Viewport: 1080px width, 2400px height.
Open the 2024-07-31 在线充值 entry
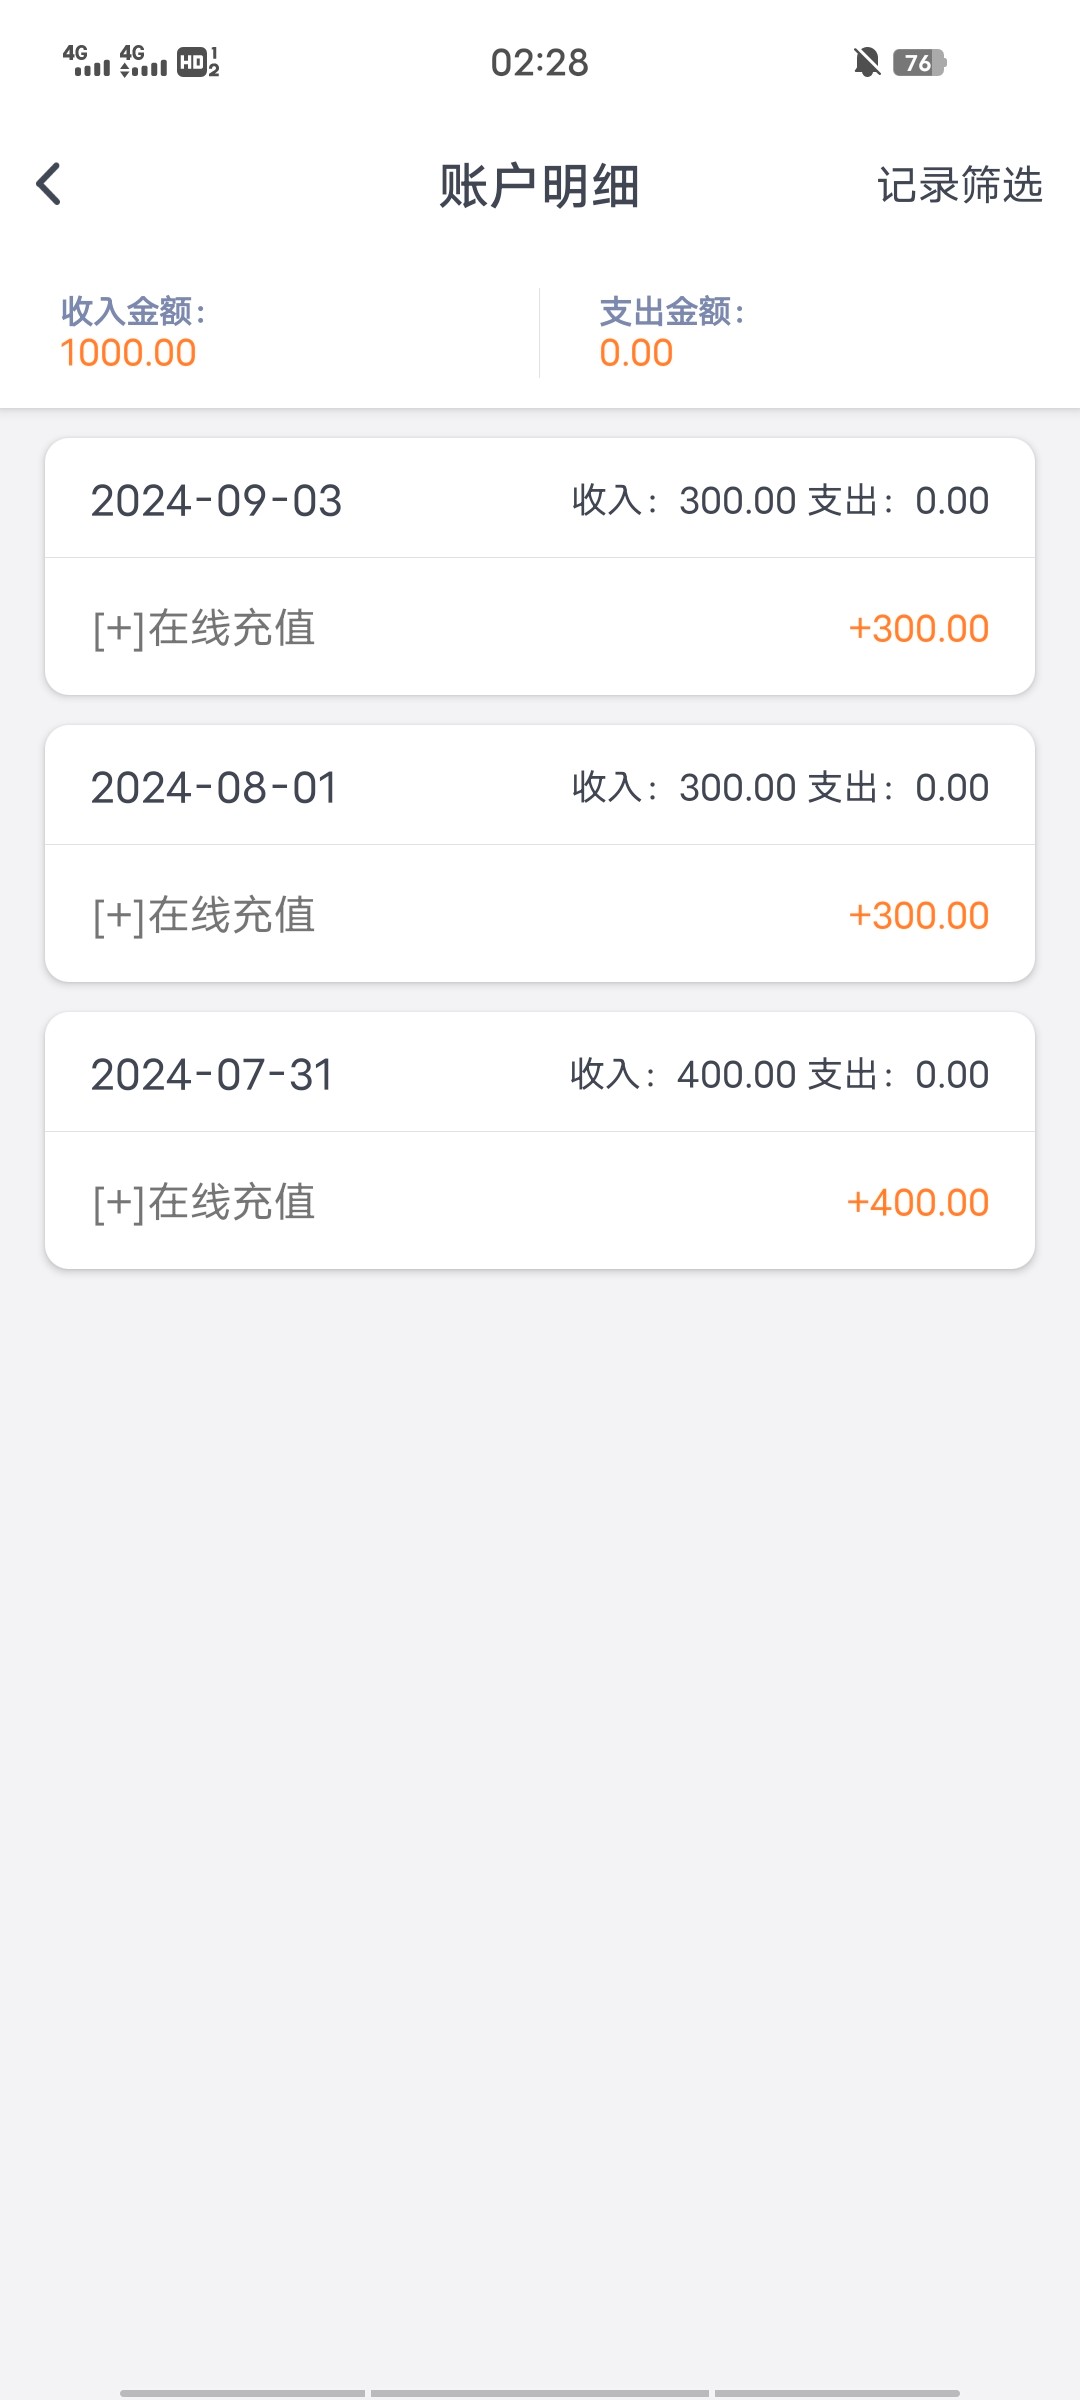coord(204,1202)
